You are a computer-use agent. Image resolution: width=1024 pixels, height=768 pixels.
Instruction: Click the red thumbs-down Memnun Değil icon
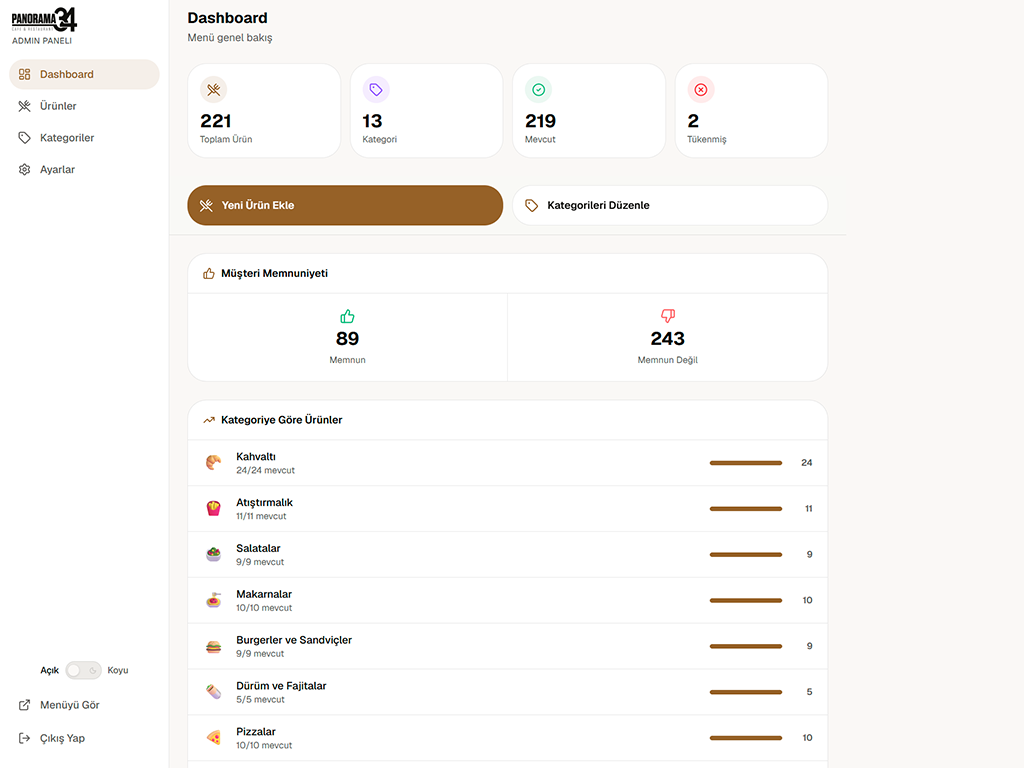pyautogui.click(x=667, y=316)
